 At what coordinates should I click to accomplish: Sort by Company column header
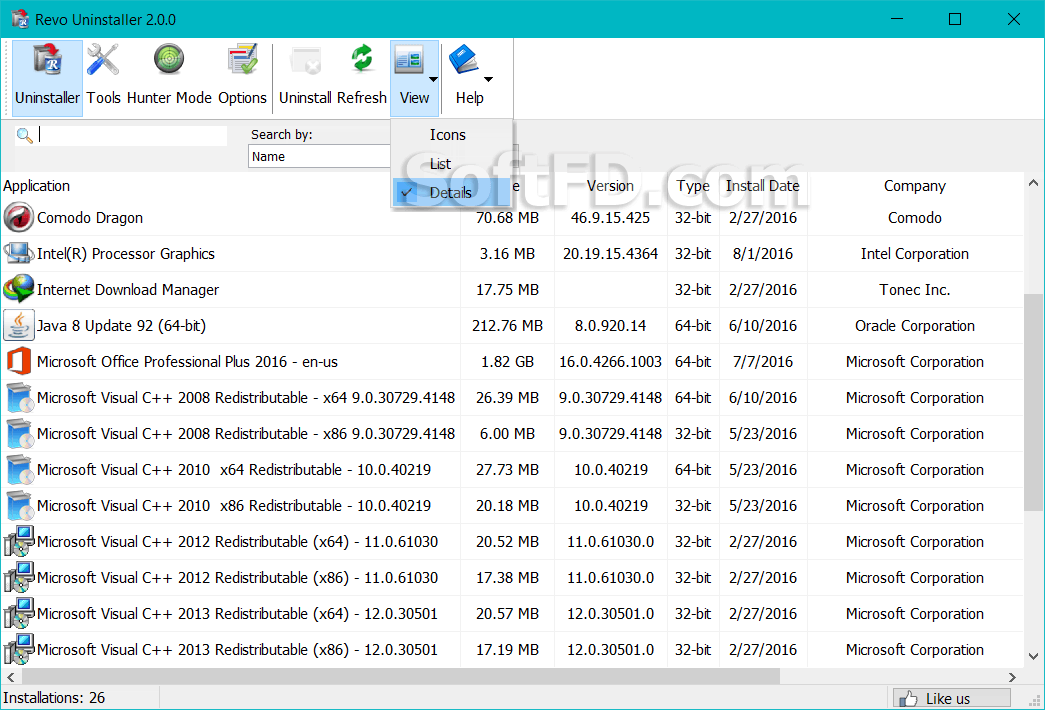[914, 186]
